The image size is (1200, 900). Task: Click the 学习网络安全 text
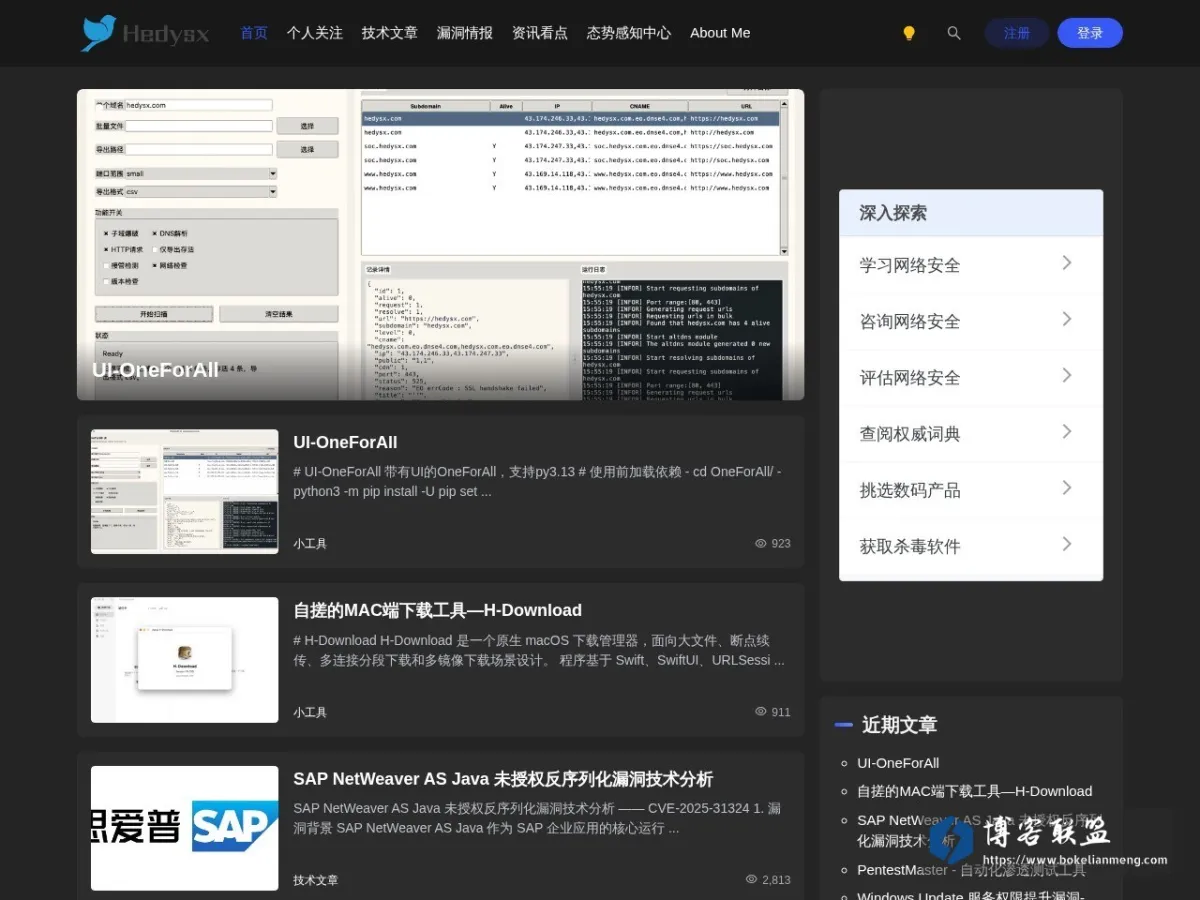pyautogui.click(x=910, y=265)
